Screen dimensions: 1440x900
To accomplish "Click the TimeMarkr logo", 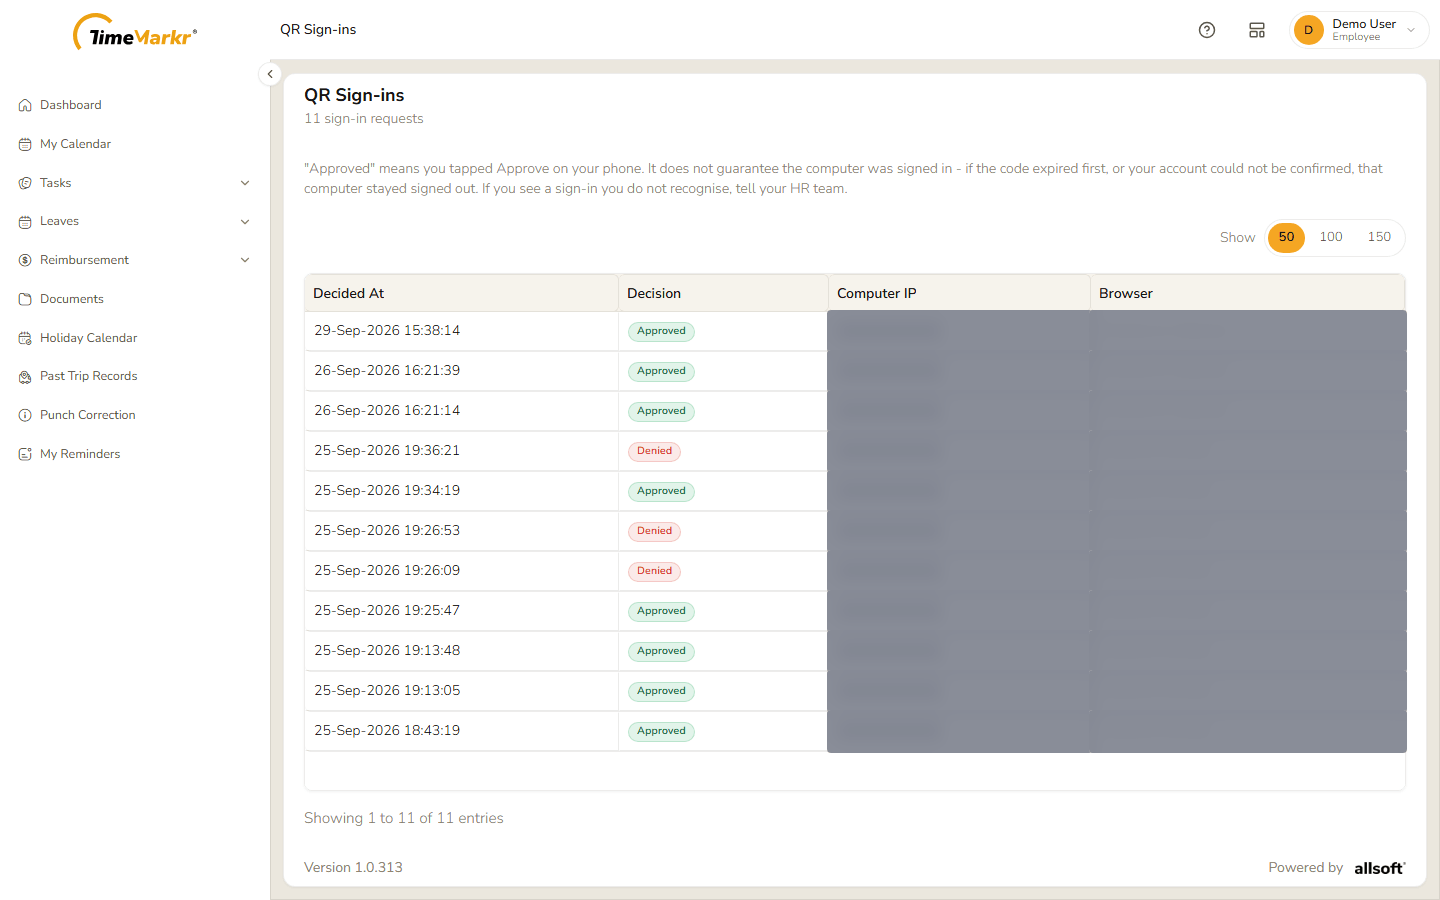I will point(135,33).
